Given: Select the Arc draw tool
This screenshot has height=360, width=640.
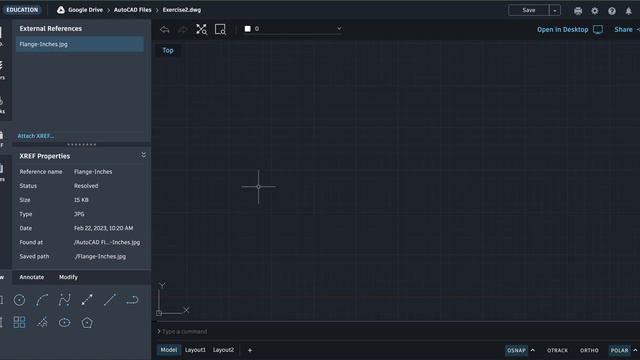Looking at the screenshot, I should click(x=42, y=300).
